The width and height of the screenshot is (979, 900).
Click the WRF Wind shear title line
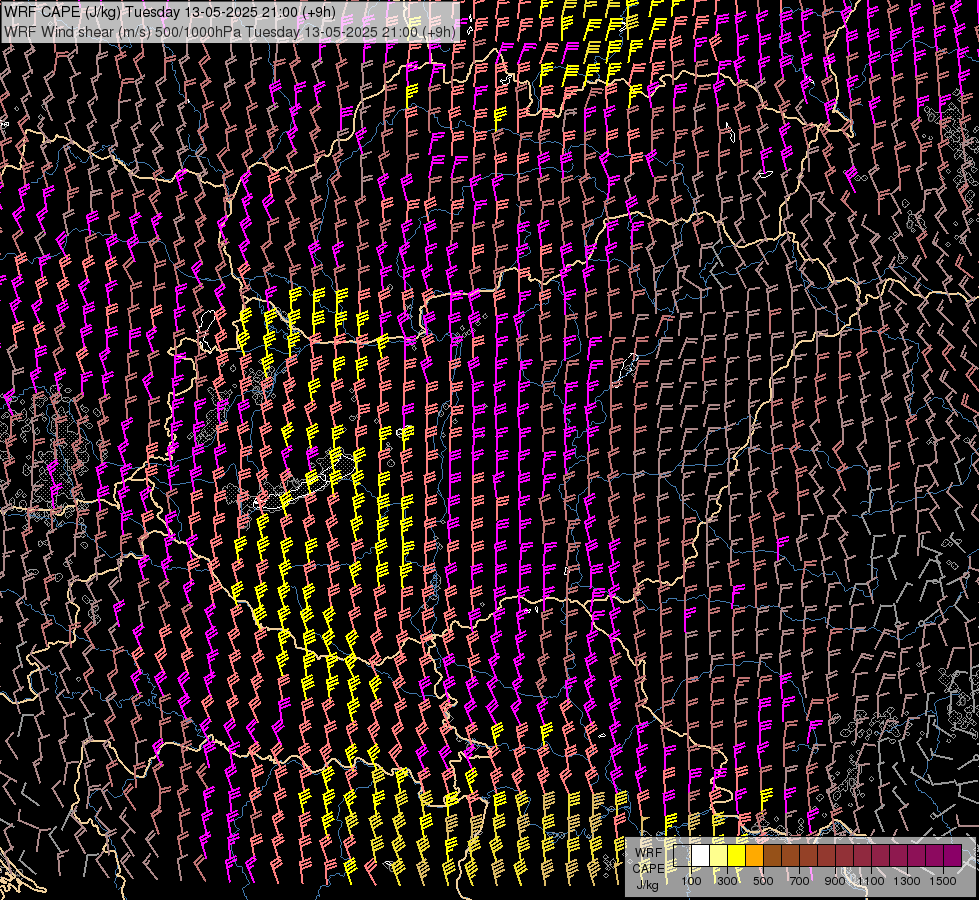pos(230,31)
